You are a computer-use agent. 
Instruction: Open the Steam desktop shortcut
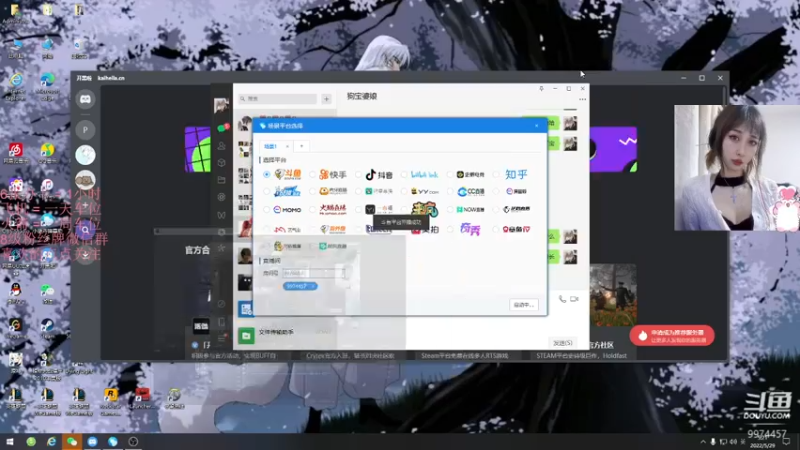coord(47,328)
